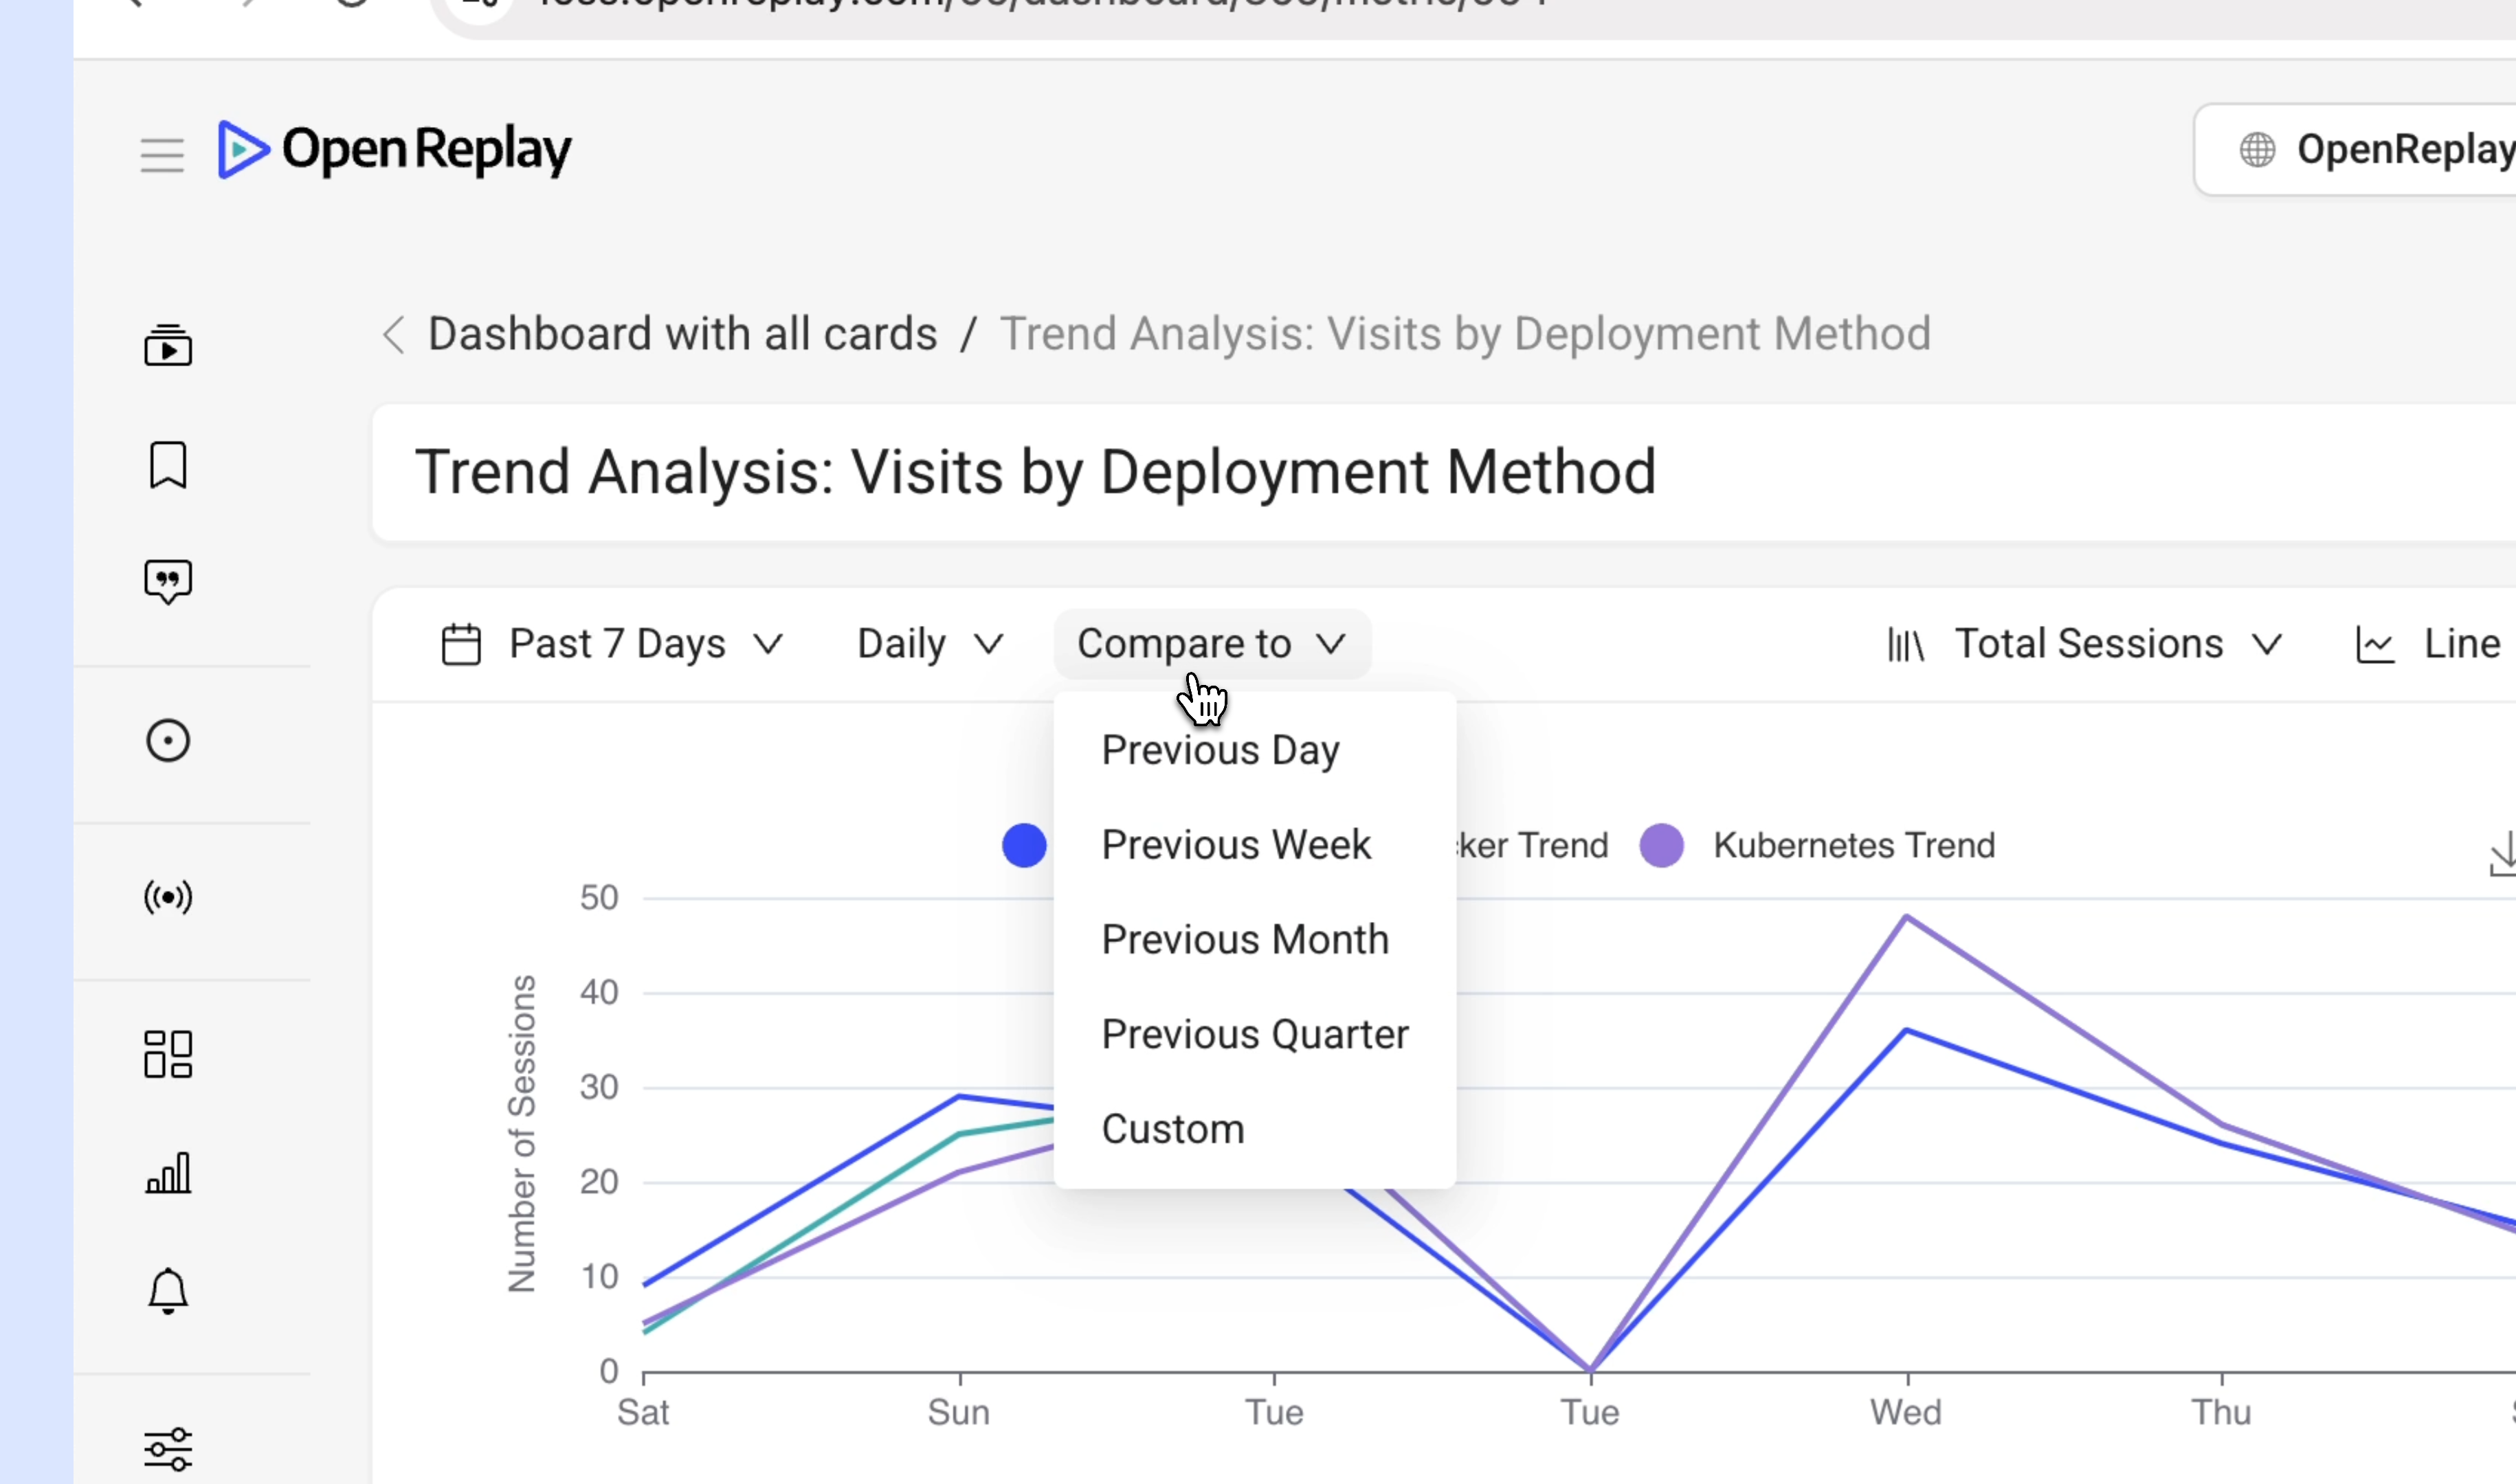
Task: Open the Daily granularity dropdown
Action: click(x=930, y=644)
